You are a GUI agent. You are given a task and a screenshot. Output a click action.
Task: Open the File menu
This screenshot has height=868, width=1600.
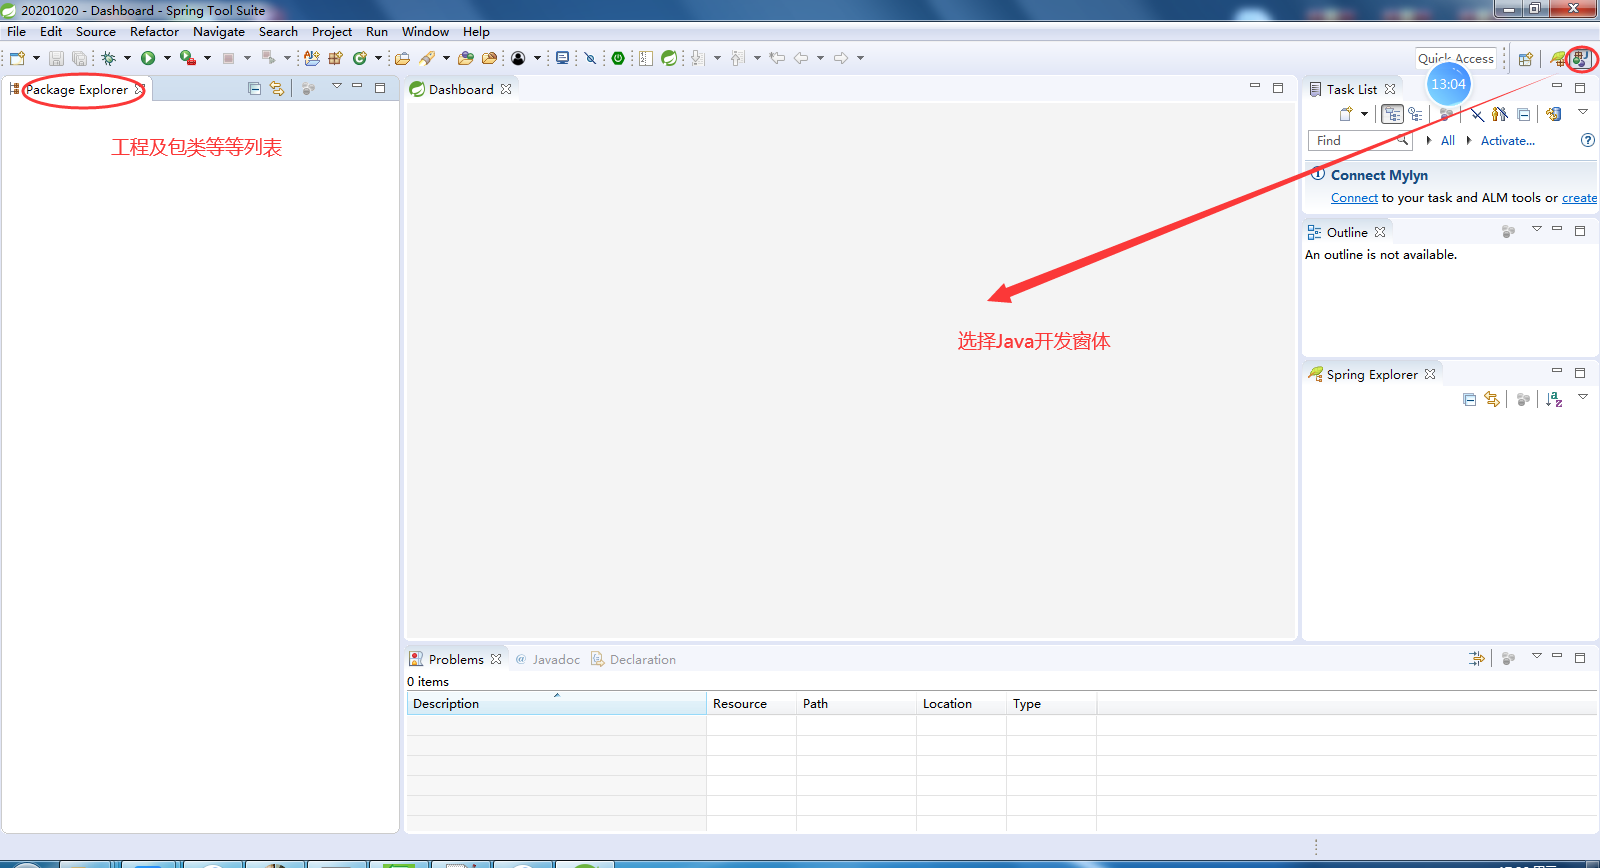tap(17, 32)
